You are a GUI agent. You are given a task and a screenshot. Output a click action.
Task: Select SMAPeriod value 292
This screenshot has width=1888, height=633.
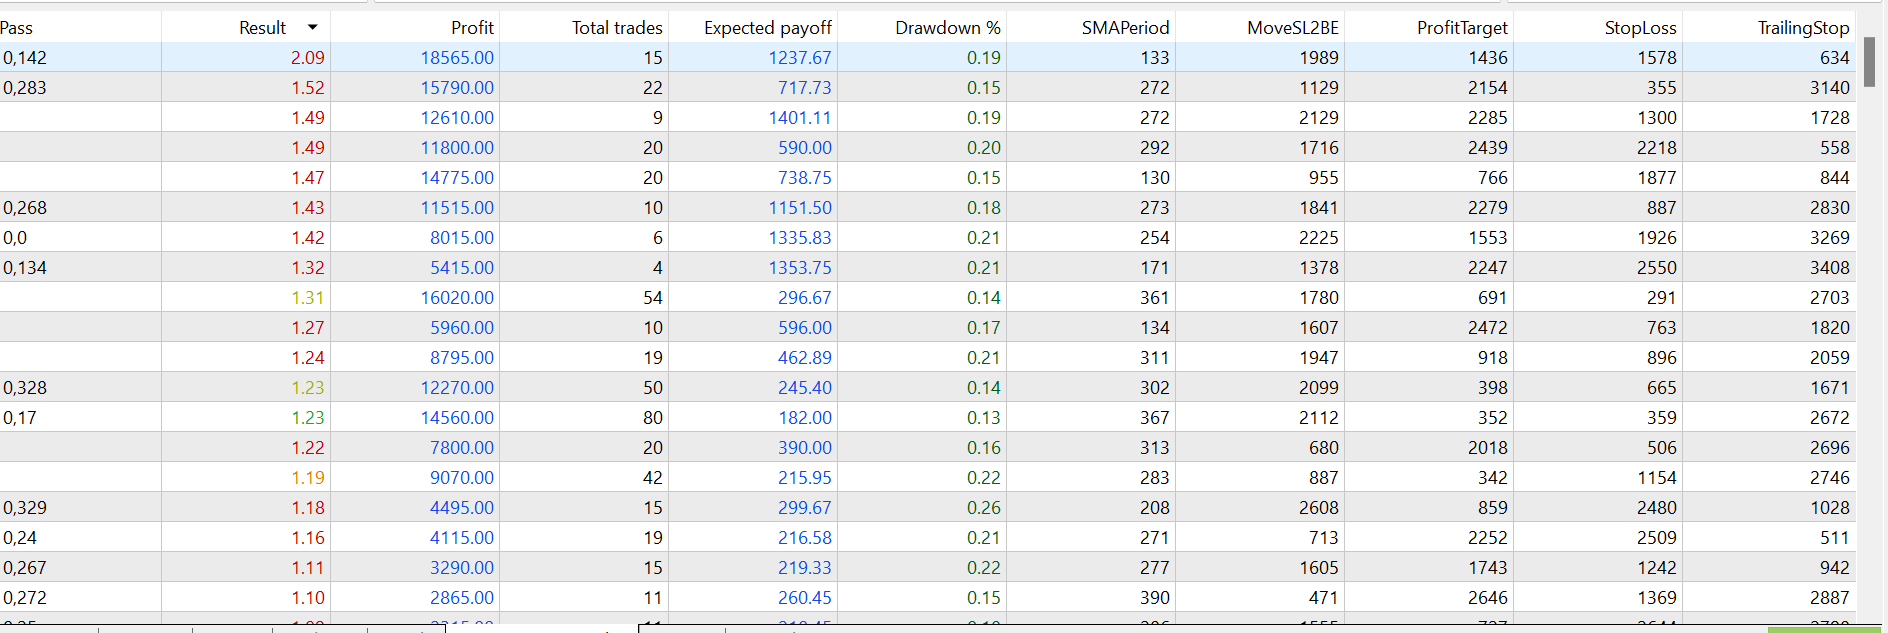[x=1154, y=148]
